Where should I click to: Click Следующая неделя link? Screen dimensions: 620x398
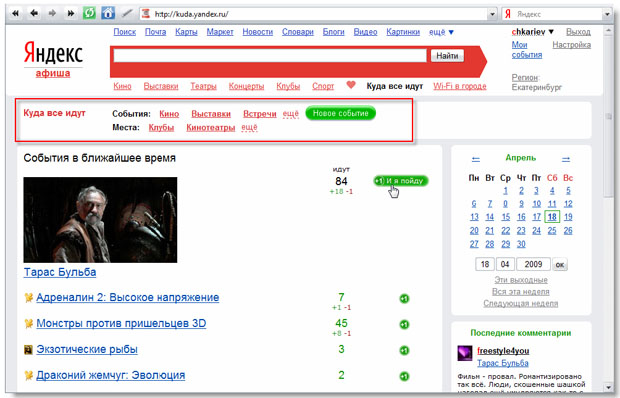pyautogui.click(x=521, y=304)
